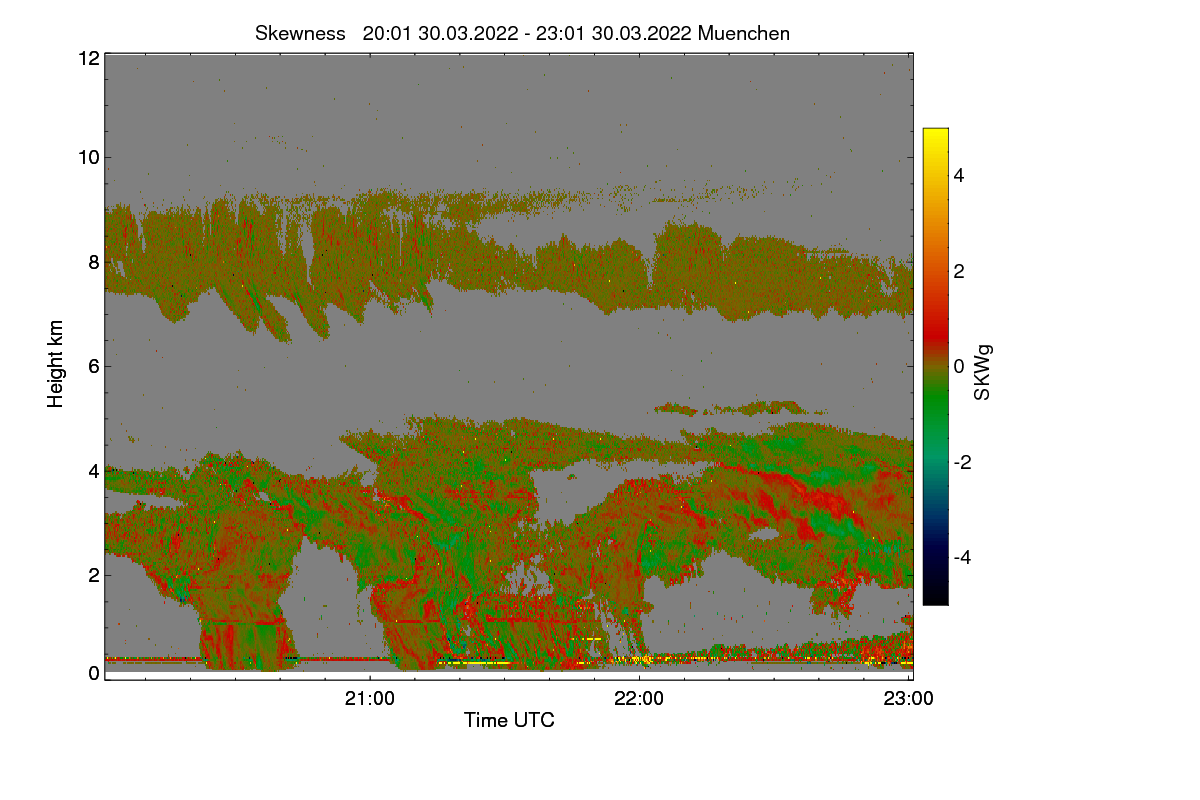Click the '22:00' time tick label
Viewport: 1200px width, 800px height.
click(x=639, y=699)
